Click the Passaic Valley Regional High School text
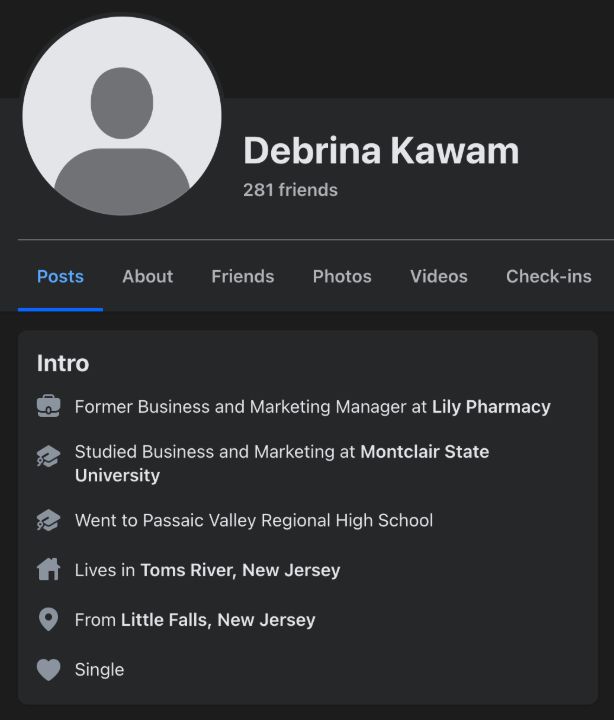The height and width of the screenshot is (720, 614). [288, 520]
